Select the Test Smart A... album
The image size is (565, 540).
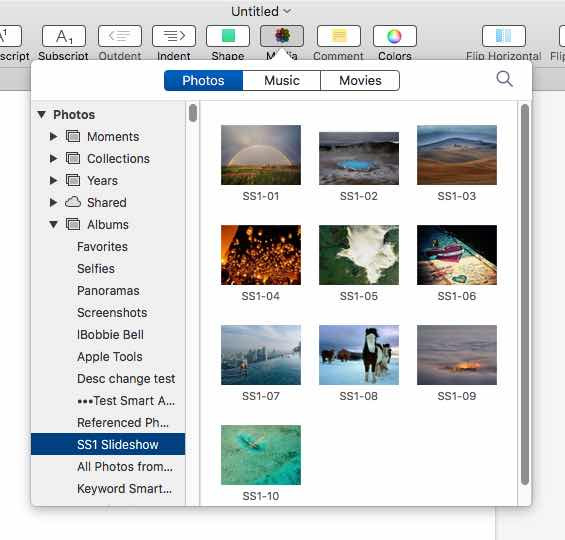(108, 401)
